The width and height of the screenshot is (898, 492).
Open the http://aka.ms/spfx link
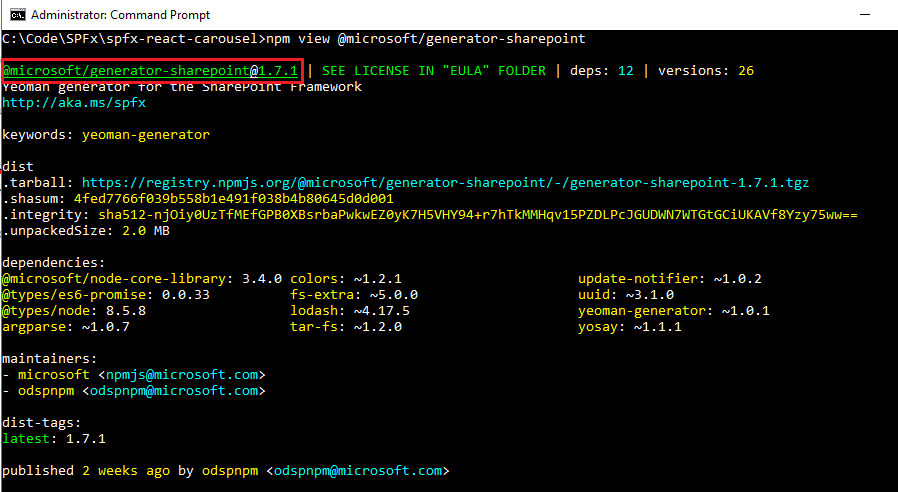(60, 102)
